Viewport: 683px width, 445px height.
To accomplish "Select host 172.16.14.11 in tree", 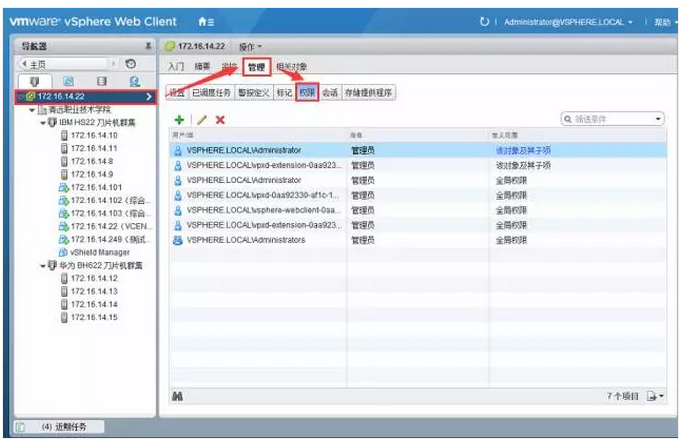I will tap(94, 148).
